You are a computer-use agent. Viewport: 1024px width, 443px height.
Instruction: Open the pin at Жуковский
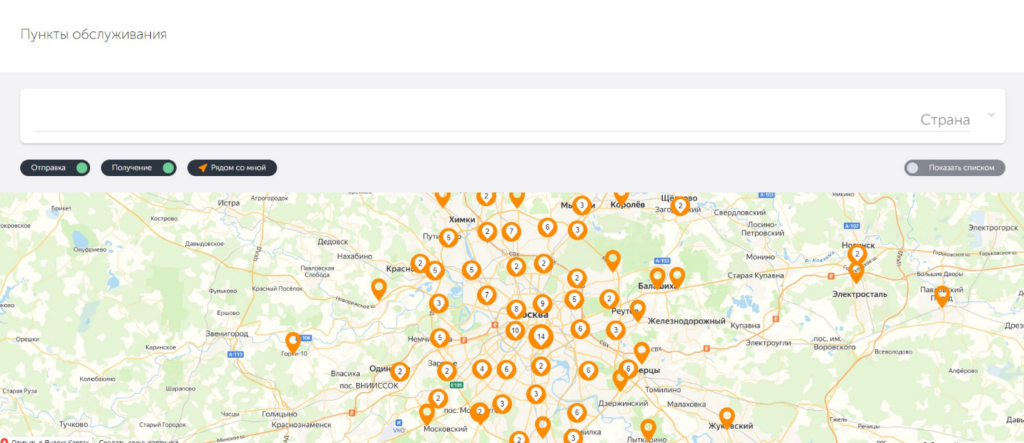click(x=727, y=418)
